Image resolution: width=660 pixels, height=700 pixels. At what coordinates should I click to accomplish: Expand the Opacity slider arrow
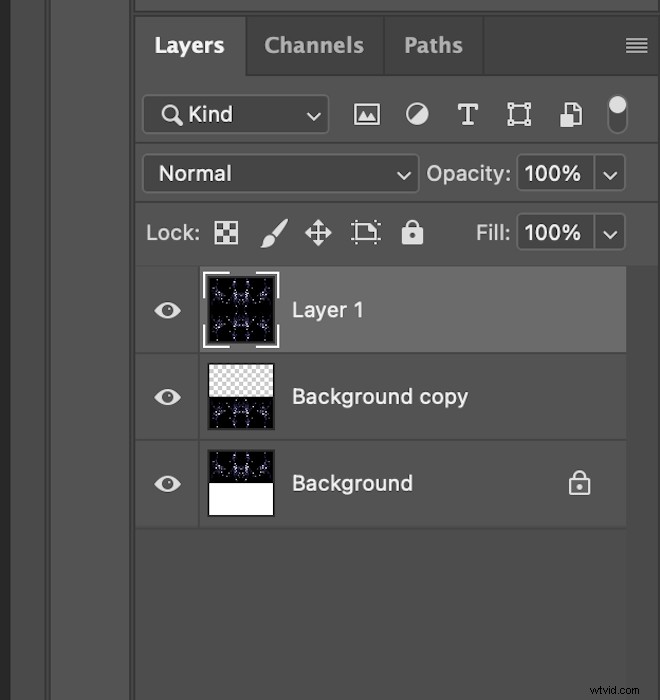click(x=610, y=173)
